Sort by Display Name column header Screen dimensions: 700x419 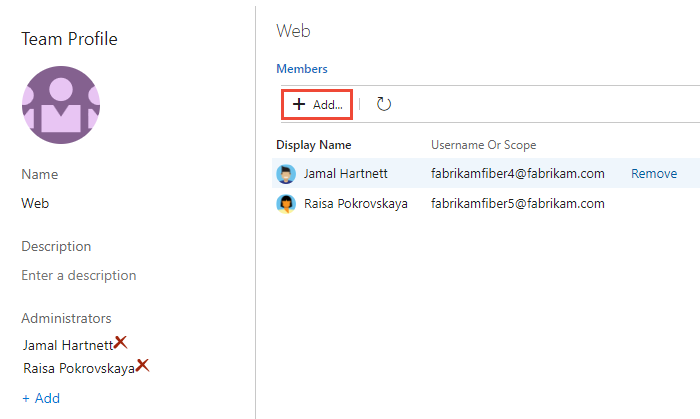314,145
